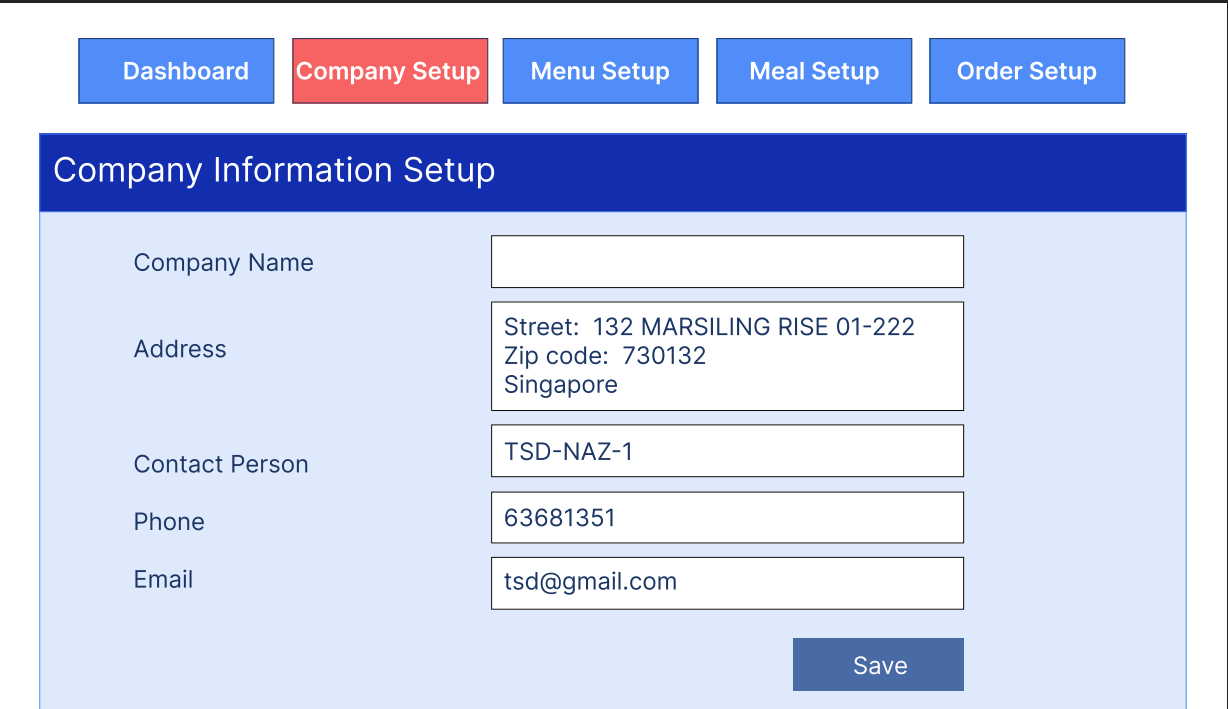Screen dimensions: 1228x709
Task: Focus the Address text box
Action: (x=727, y=356)
